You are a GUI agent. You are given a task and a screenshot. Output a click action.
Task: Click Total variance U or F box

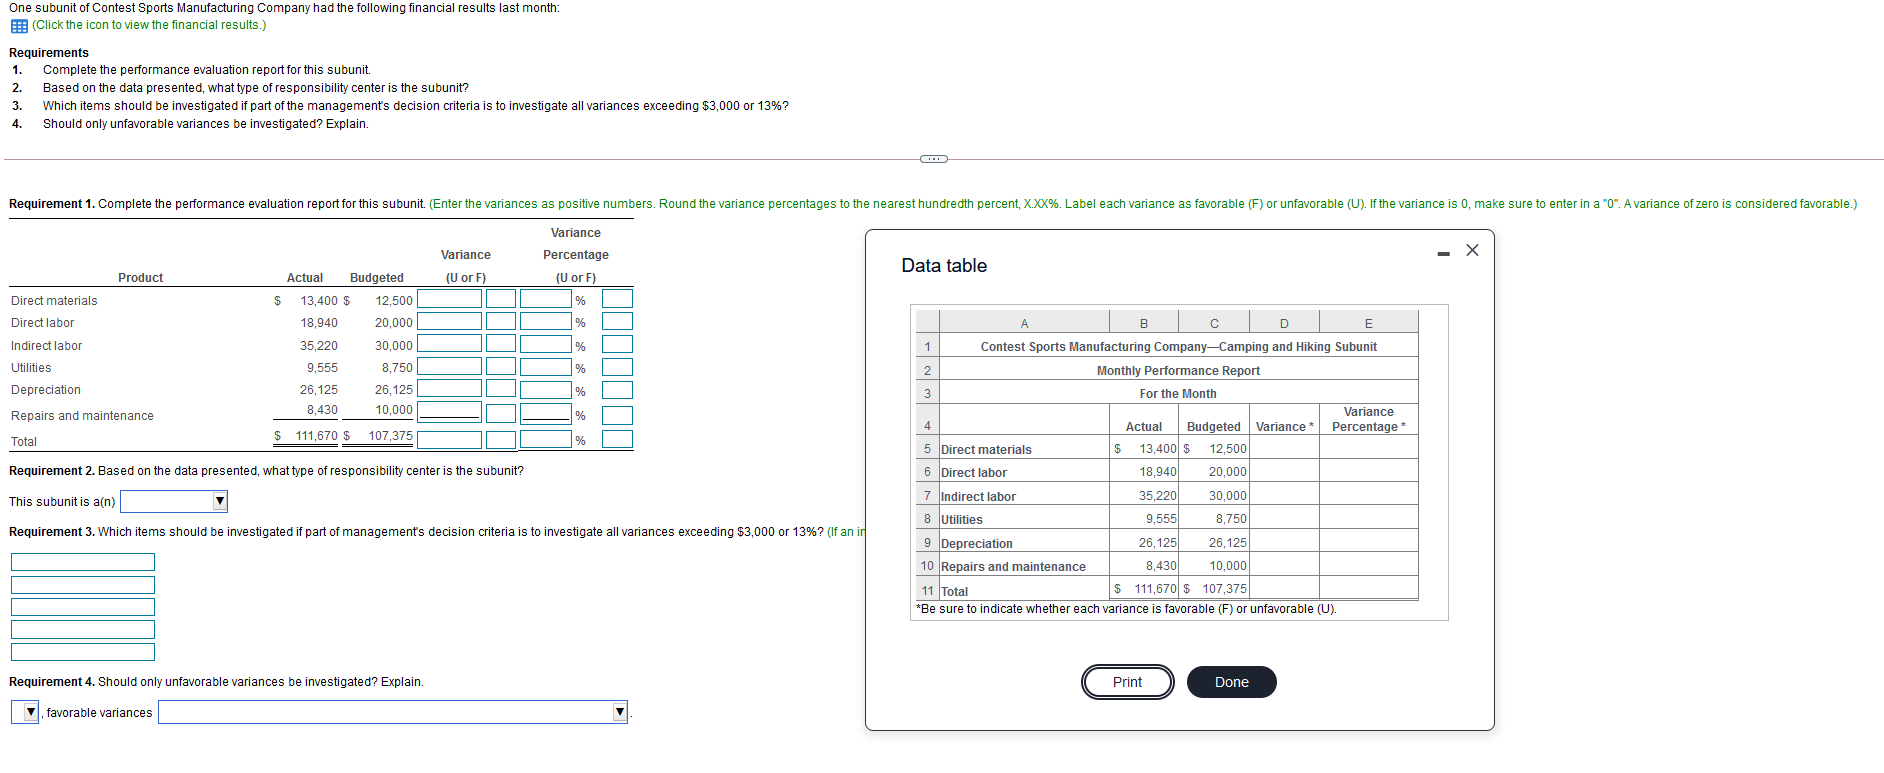tap(501, 439)
